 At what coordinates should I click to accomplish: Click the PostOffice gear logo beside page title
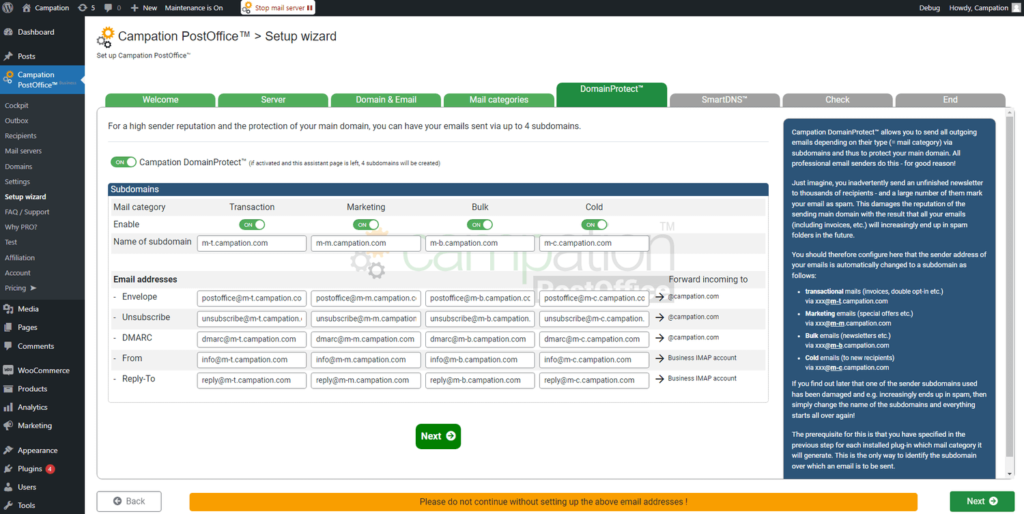(x=105, y=37)
